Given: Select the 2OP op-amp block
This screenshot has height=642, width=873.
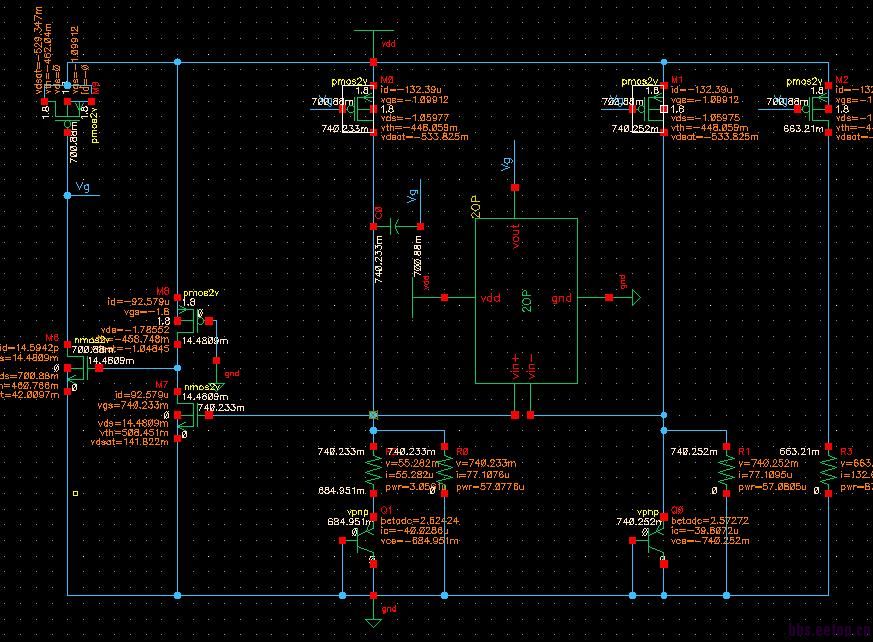Looking at the screenshot, I should pyautogui.click(x=526, y=301).
